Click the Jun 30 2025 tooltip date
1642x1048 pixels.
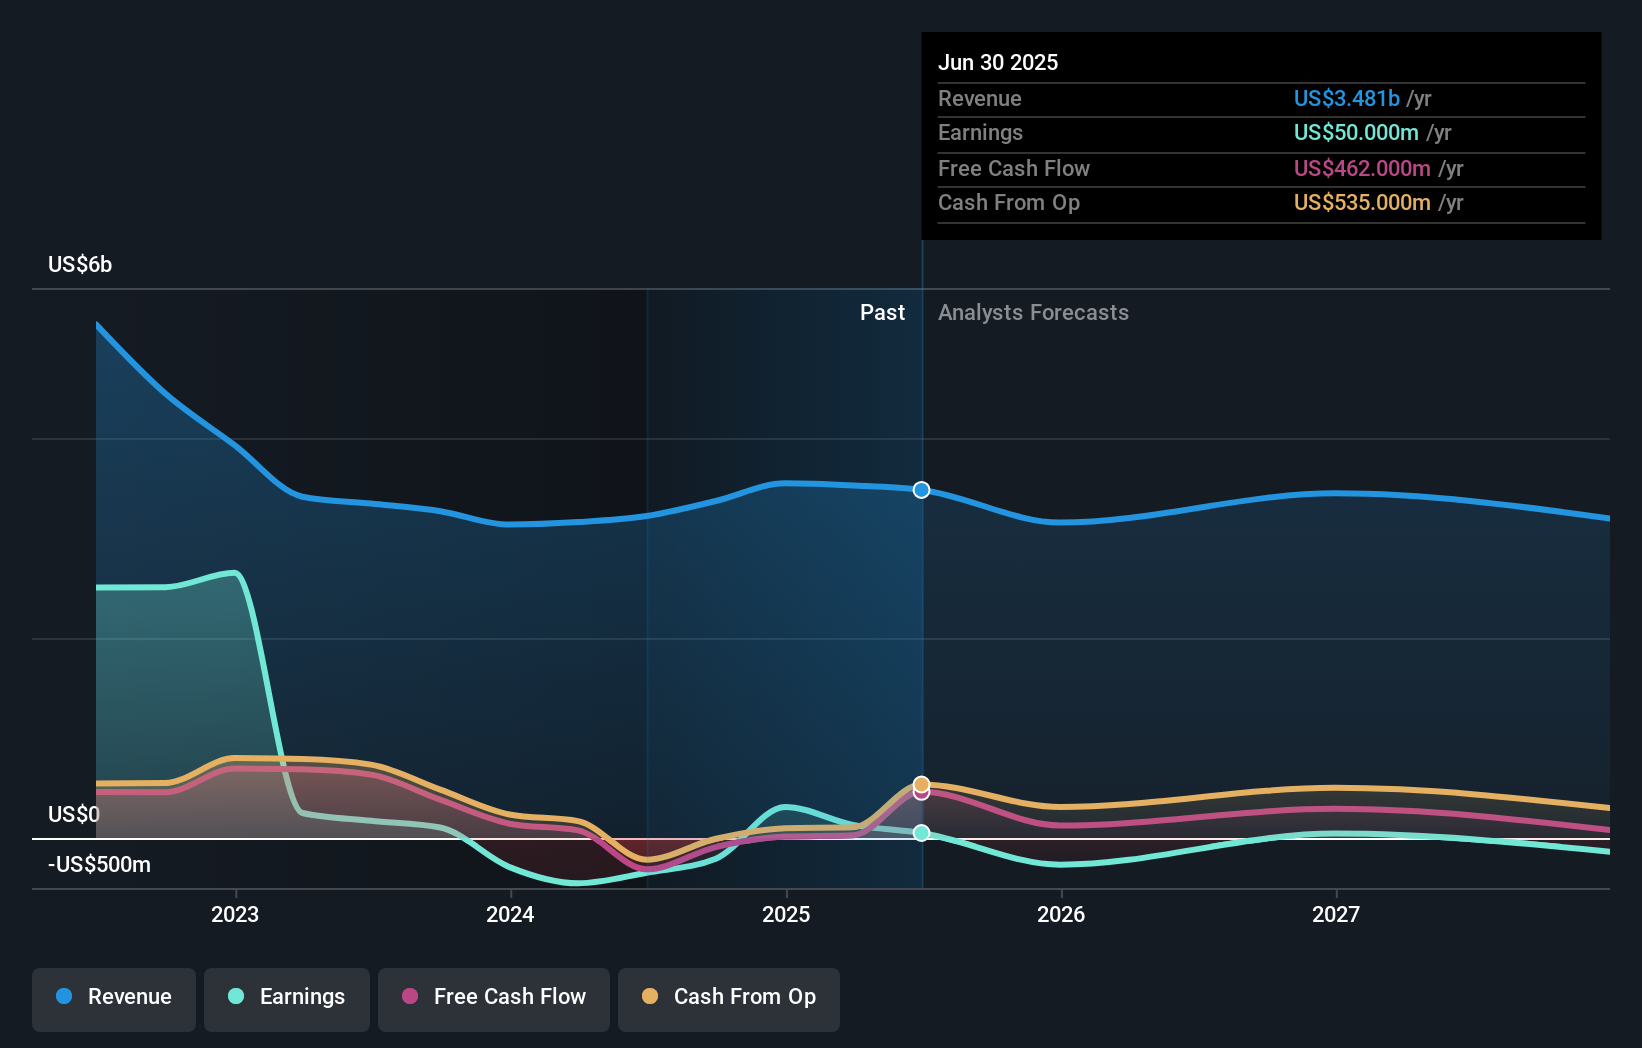coord(998,62)
